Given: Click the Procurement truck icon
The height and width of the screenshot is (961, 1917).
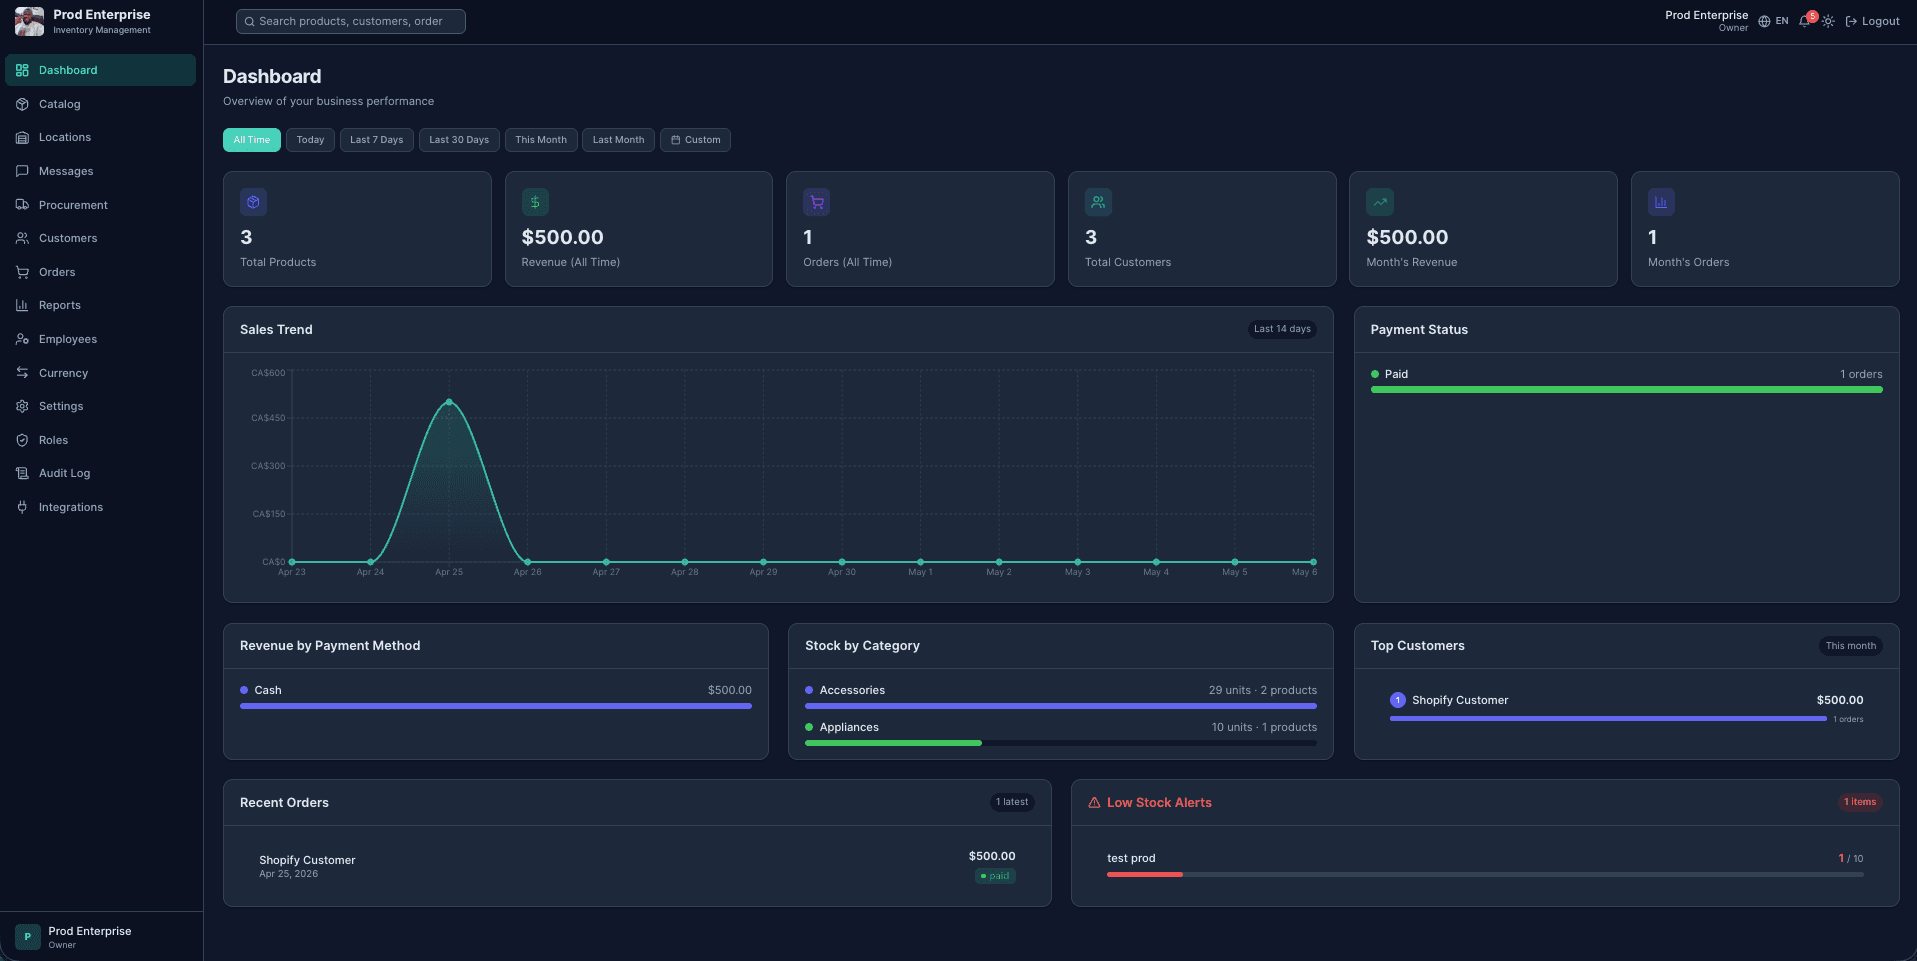Looking at the screenshot, I should tap(22, 205).
